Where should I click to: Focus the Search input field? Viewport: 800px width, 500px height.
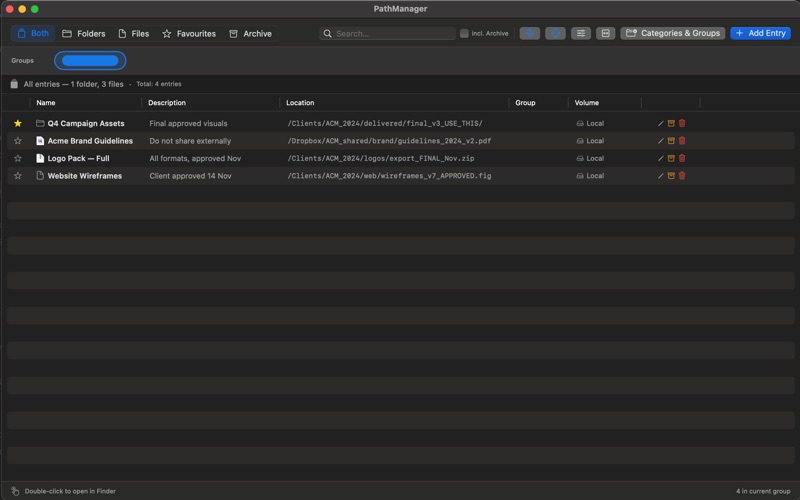(388, 34)
